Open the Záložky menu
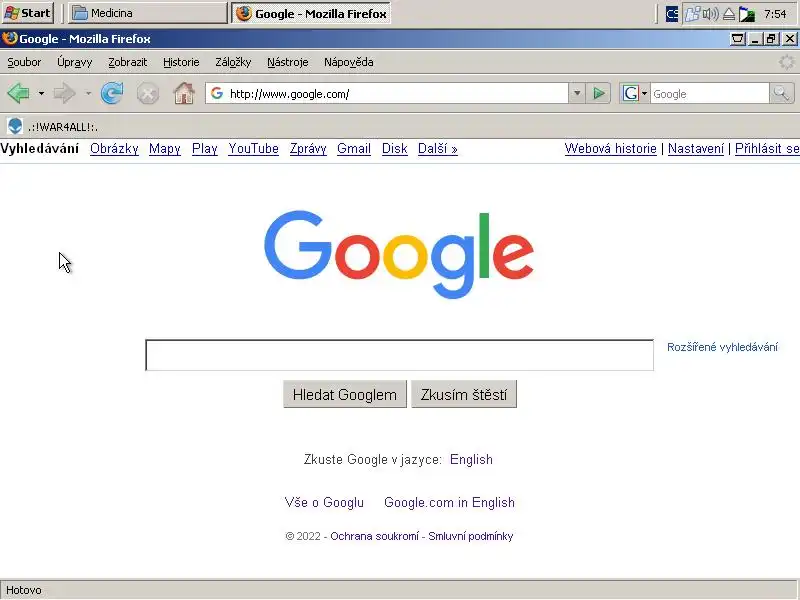Viewport: 800px width, 600px height. point(233,62)
